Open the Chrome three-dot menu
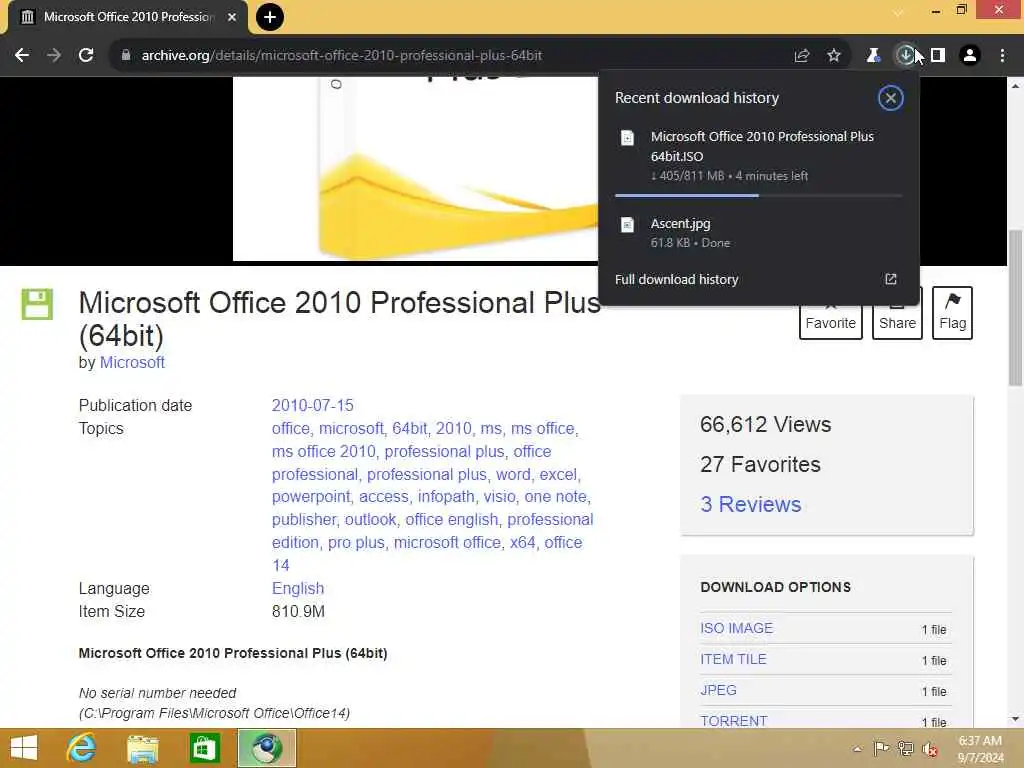 (x=1002, y=56)
